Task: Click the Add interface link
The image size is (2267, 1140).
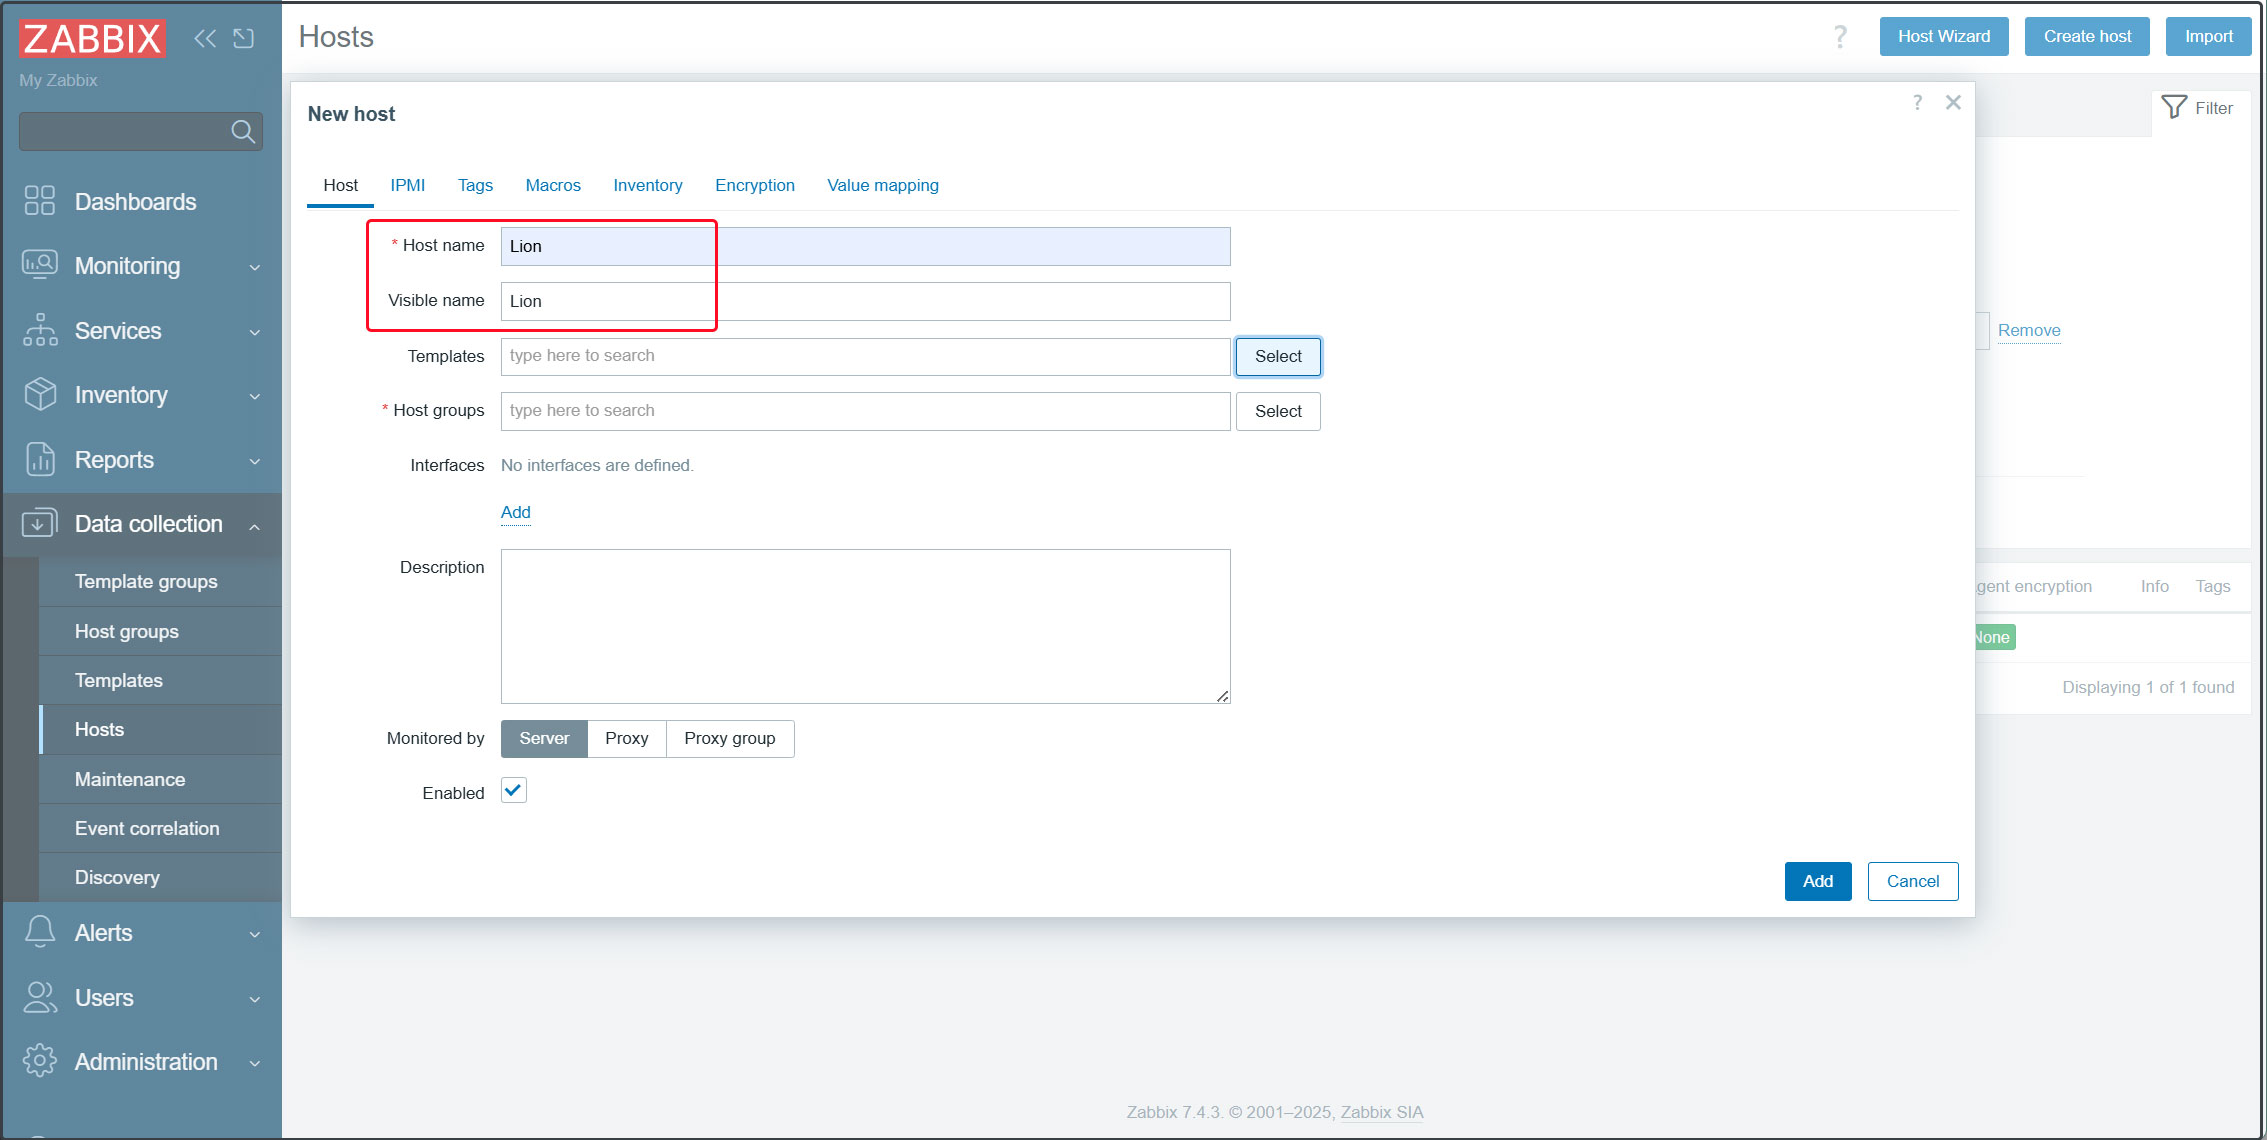Action: click(515, 512)
